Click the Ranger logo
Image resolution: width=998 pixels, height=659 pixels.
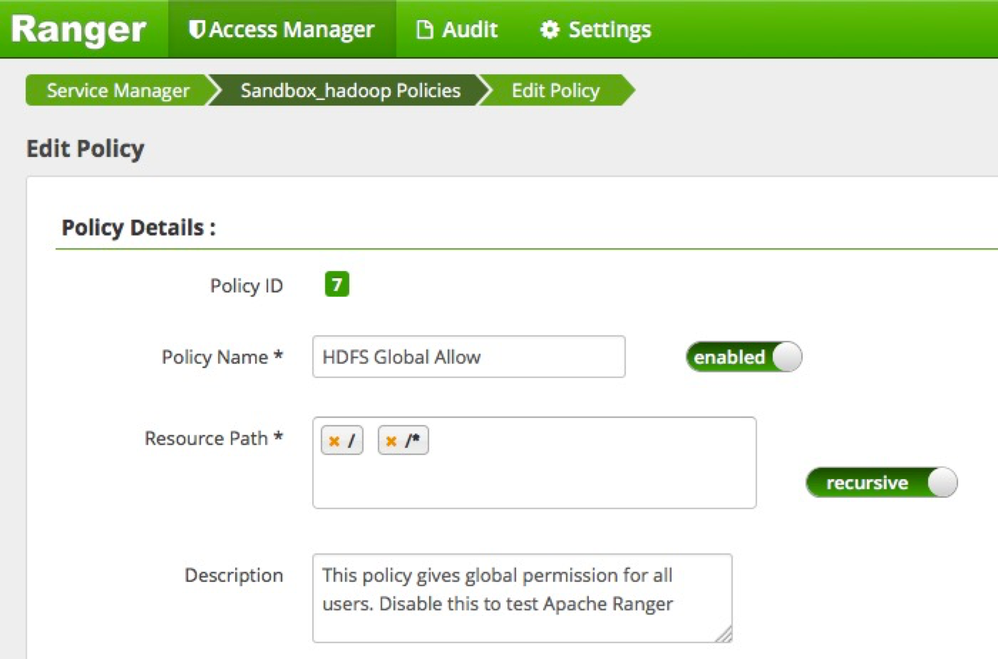[78, 30]
